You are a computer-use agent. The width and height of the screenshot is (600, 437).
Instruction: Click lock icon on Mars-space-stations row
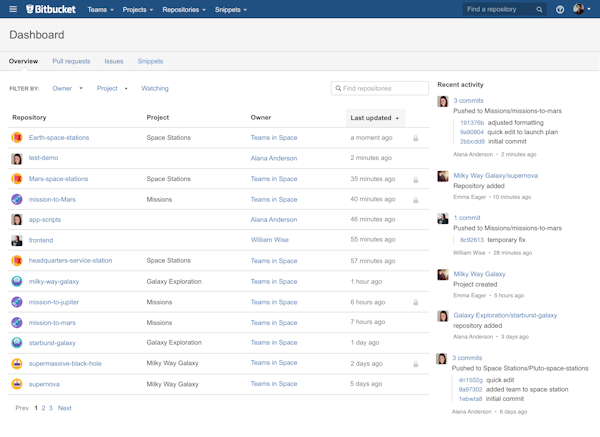tap(416, 179)
